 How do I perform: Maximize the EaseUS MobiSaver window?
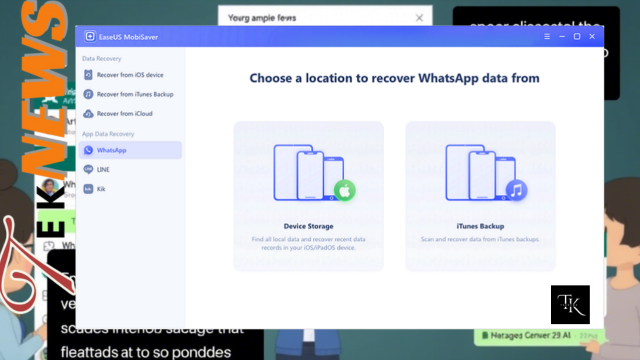click(577, 36)
